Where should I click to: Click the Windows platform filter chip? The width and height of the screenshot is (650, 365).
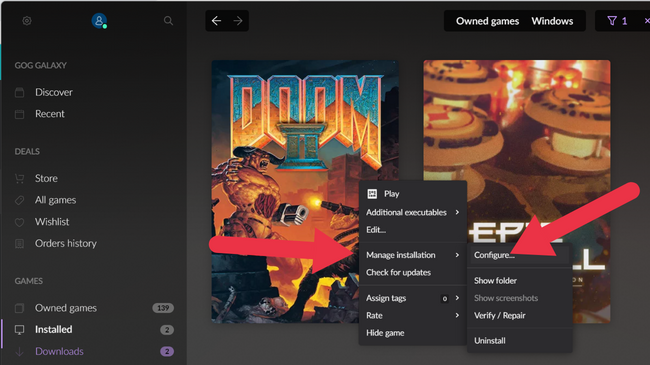(x=552, y=21)
